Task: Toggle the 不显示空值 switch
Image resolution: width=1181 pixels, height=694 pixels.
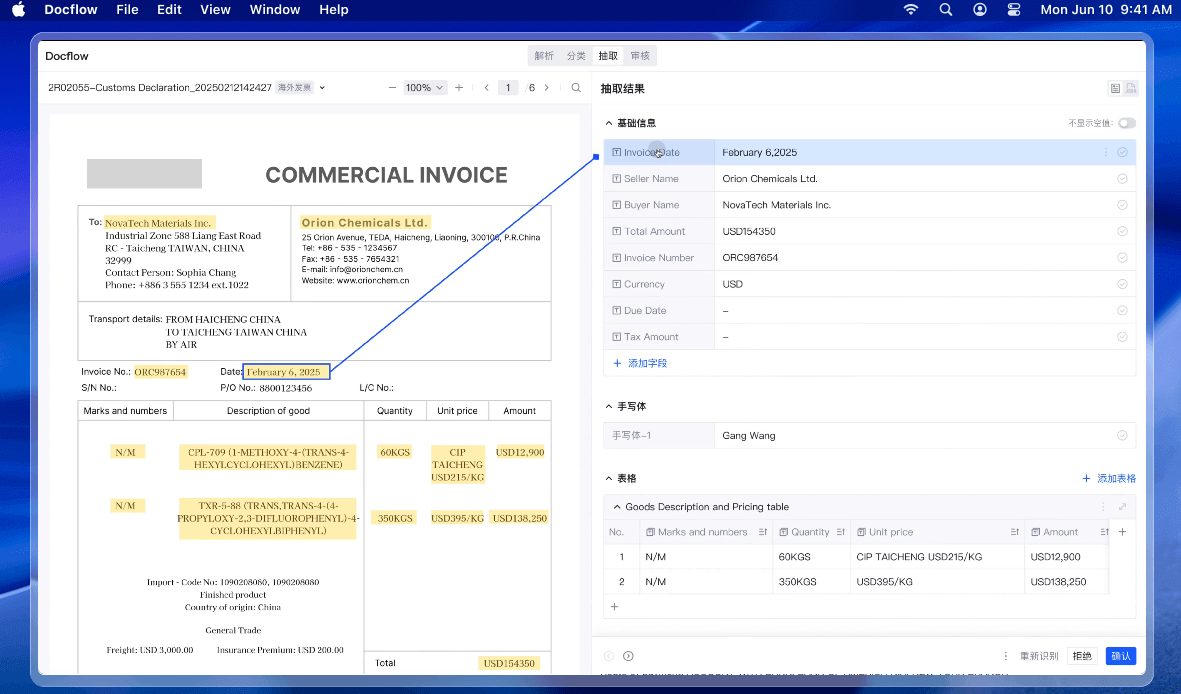Action: tap(1126, 123)
